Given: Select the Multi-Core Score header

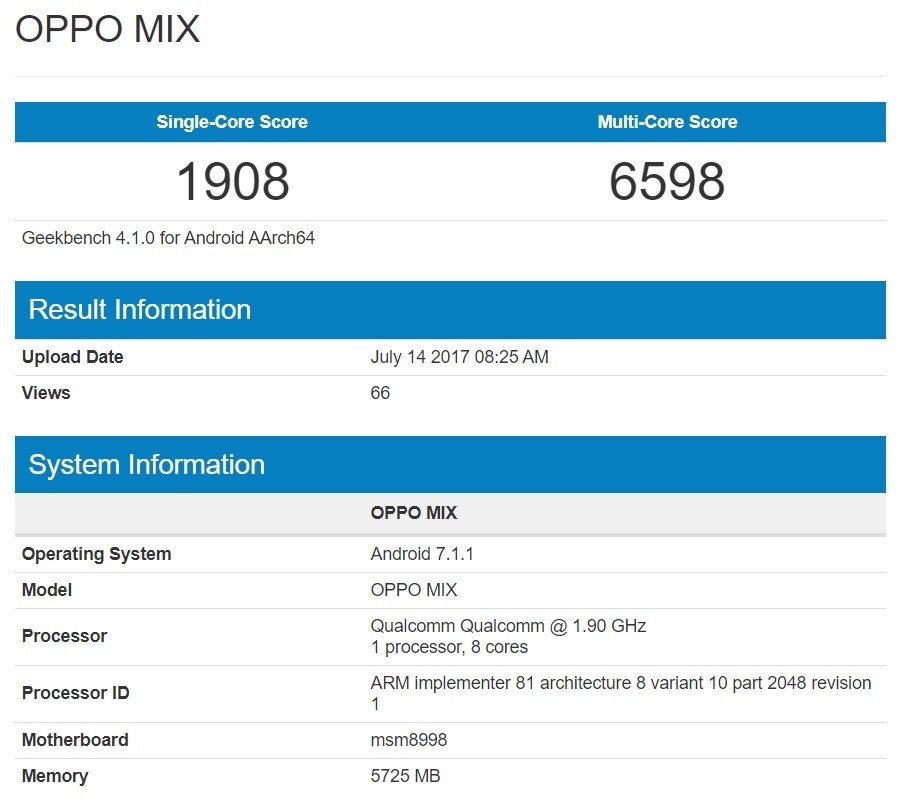Looking at the screenshot, I should click(667, 122).
